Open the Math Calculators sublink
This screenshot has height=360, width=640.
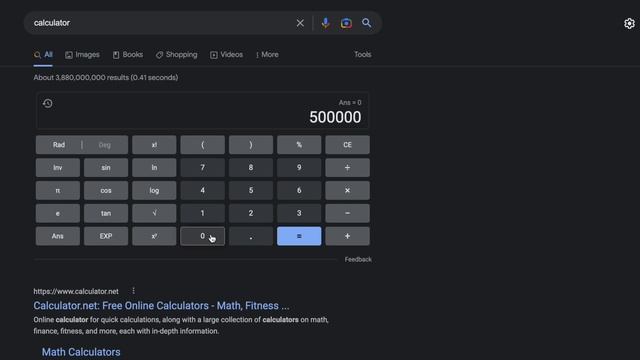click(x=81, y=352)
